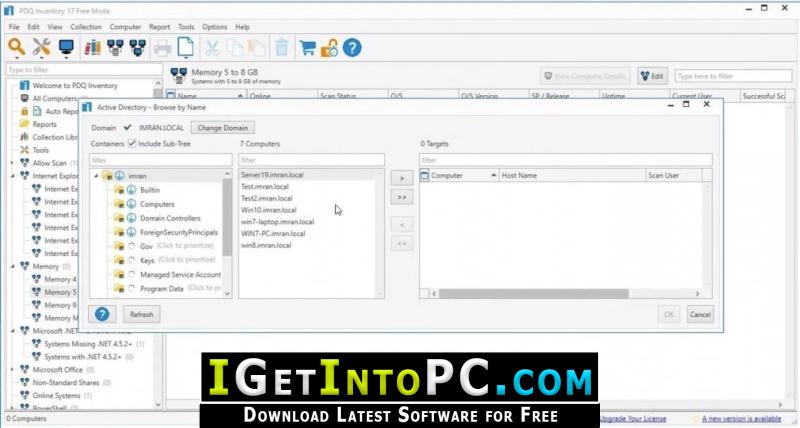Open the collection library books icon

[92, 47]
